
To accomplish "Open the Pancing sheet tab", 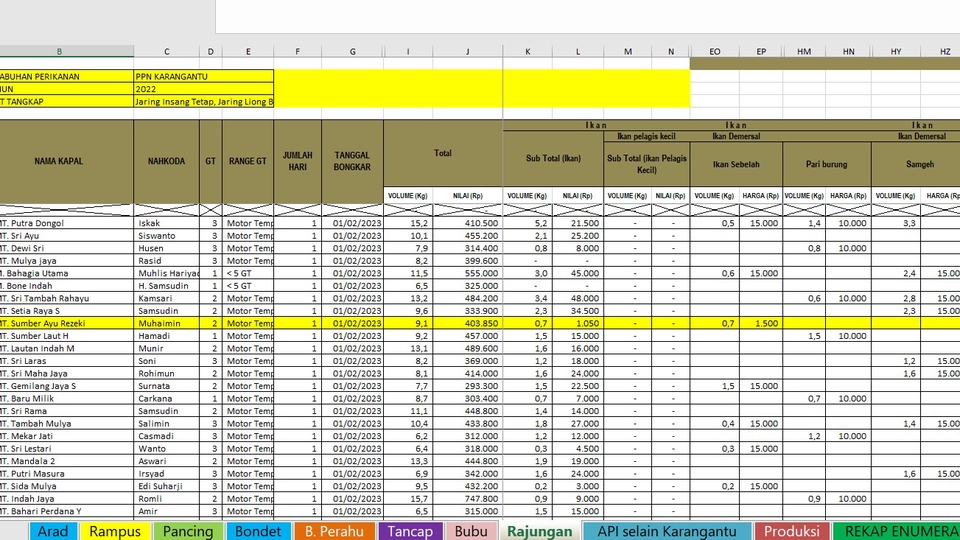I will tap(187, 531).
